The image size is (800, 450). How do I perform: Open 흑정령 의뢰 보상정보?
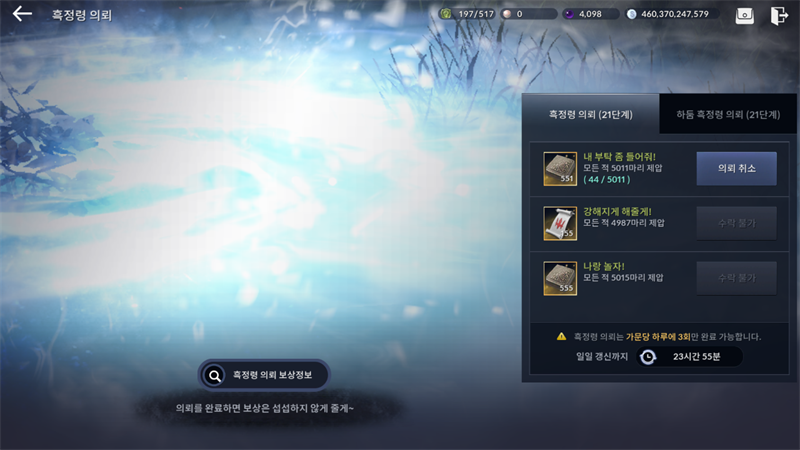coord(264,375)
